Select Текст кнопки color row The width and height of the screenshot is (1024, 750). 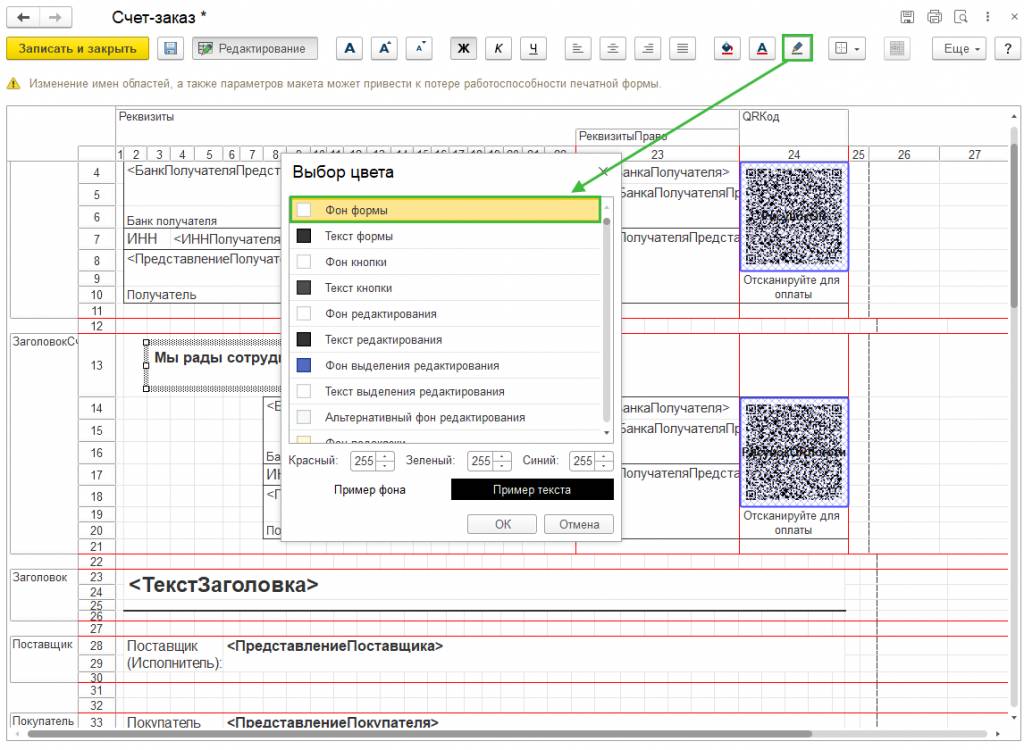(x=444, y=288)
